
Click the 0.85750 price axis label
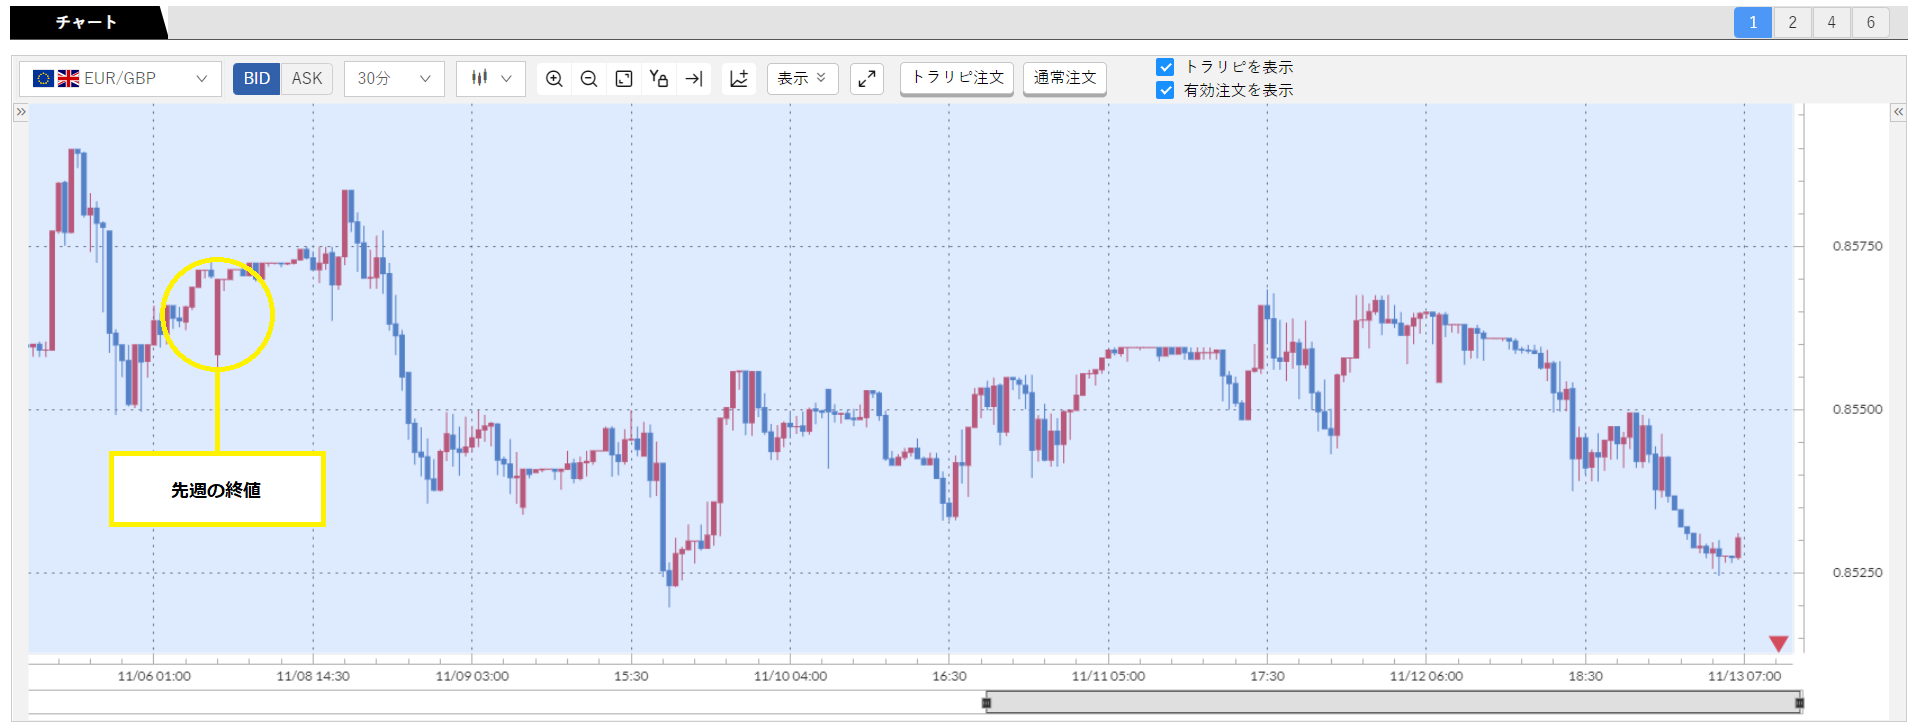(1857, 246)
